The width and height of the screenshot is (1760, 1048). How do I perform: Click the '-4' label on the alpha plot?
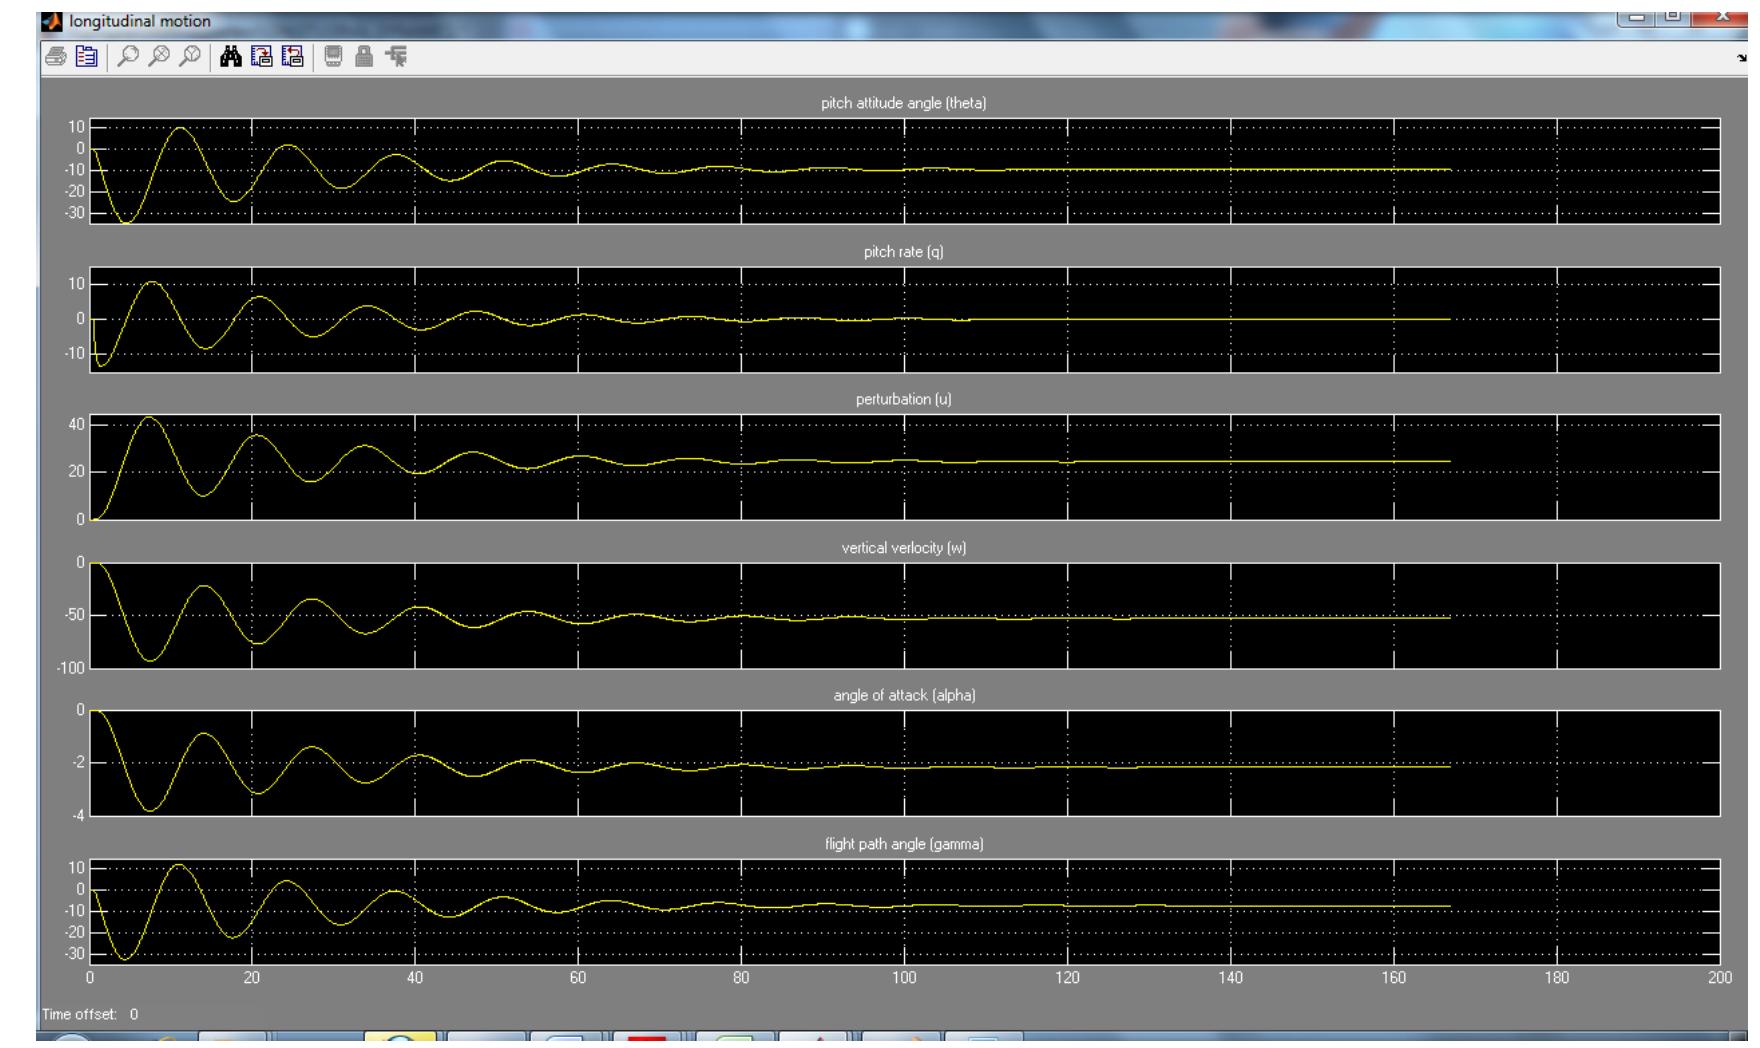pos(80,815)
